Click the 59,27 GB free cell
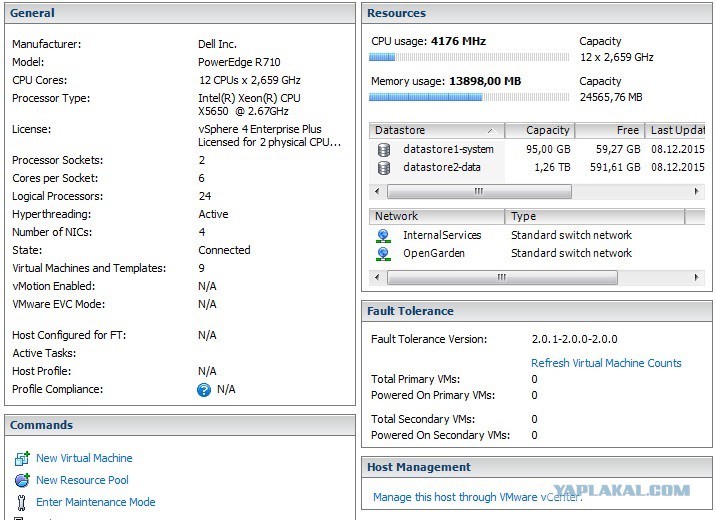Image resolution: width=716 pixels, height=520 pixels. pyautogui.click(x=618, y=149)
